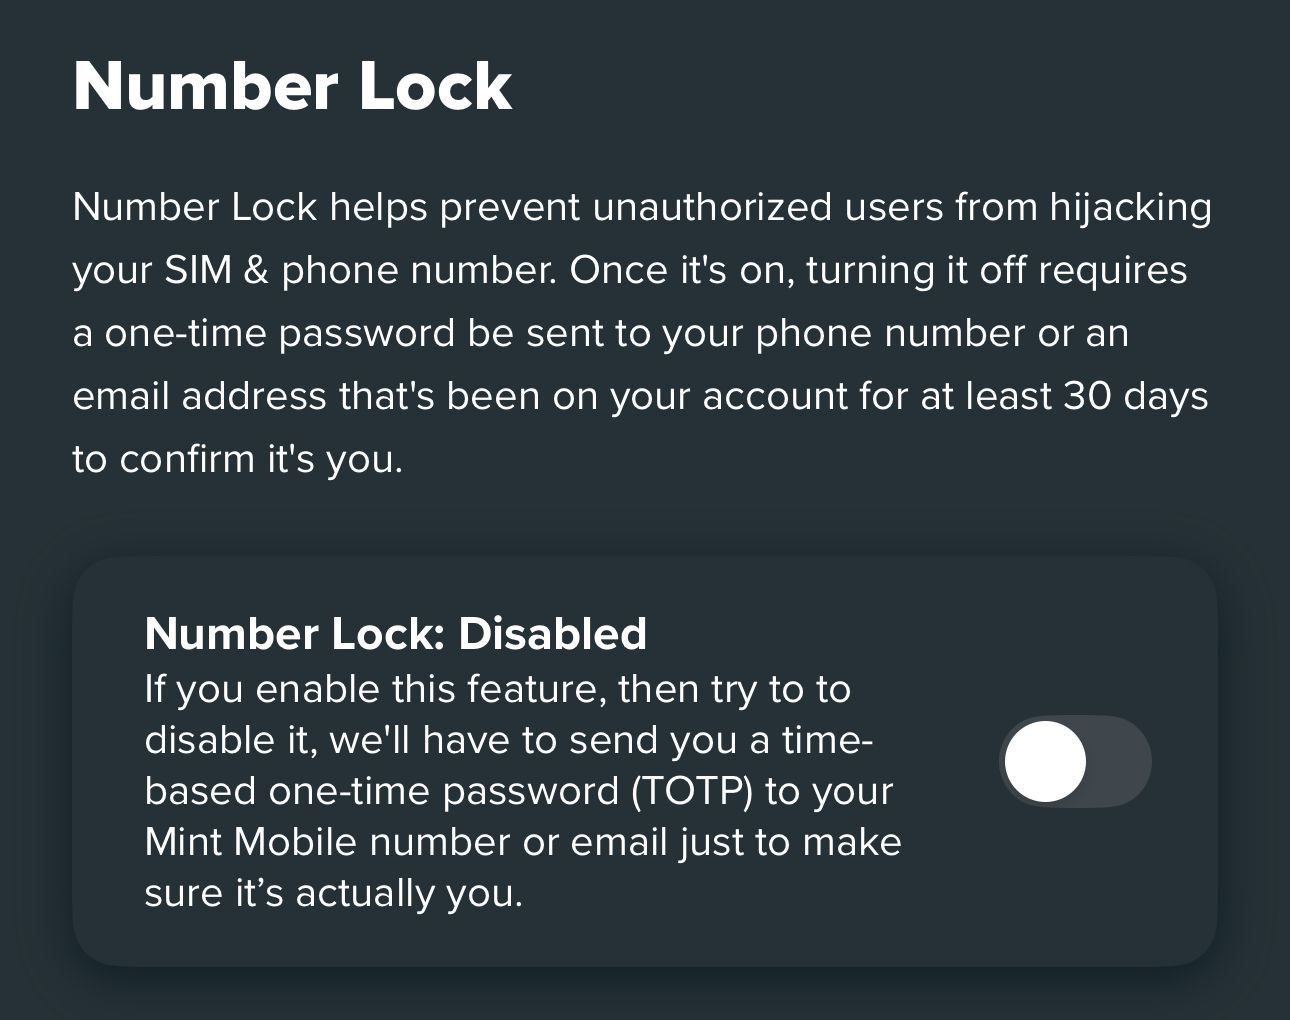Click "to confirm it's you." closing line
The width and height of the screenshot is (1290, 1020).
pyautogui.click(x=238, y=460)
